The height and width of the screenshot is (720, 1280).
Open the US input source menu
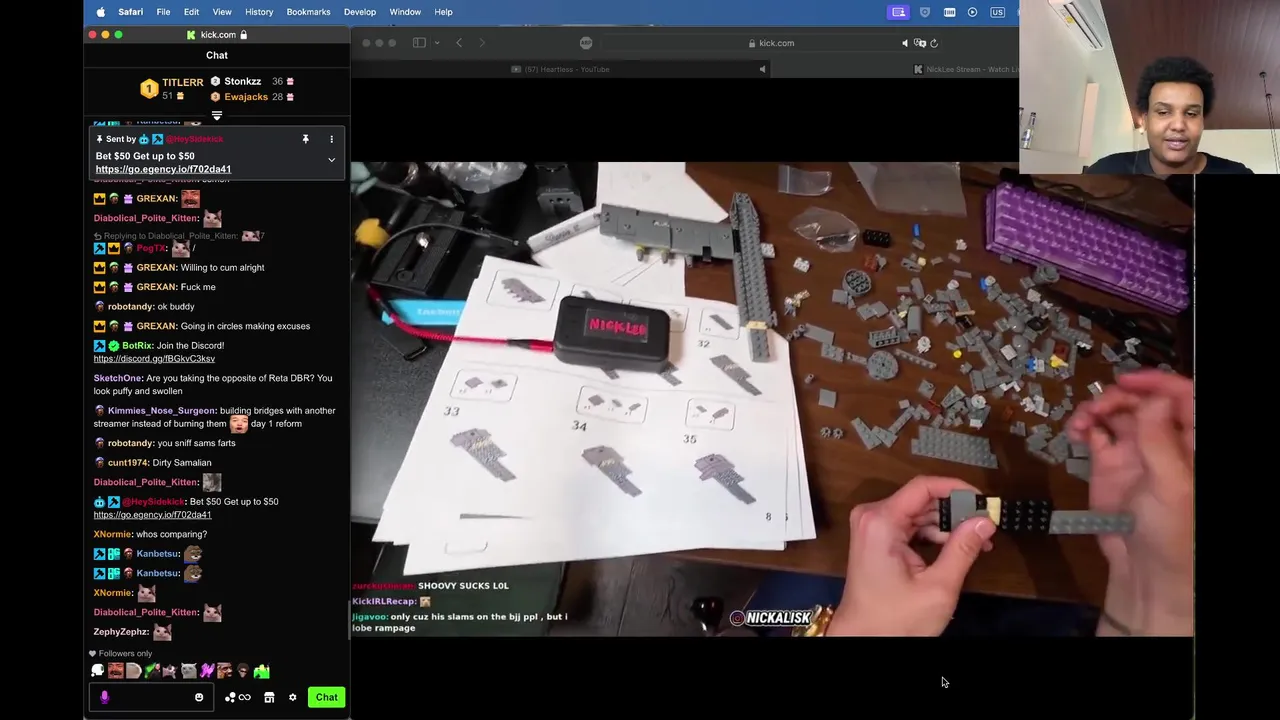[x=997, y=12]
